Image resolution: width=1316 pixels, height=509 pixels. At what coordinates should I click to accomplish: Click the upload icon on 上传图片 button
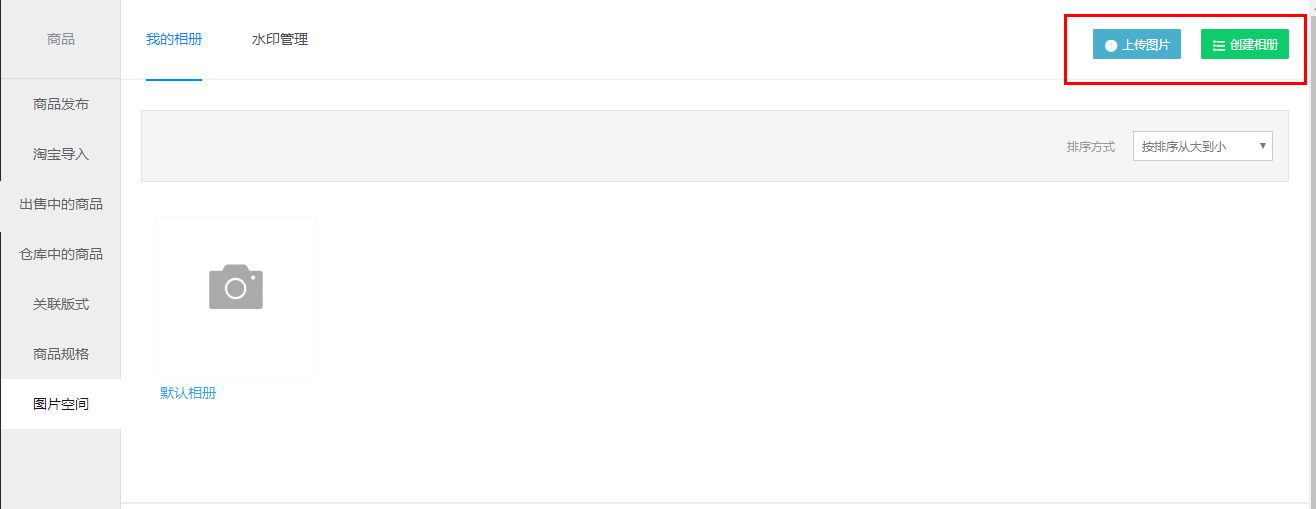click(1111, 46)
